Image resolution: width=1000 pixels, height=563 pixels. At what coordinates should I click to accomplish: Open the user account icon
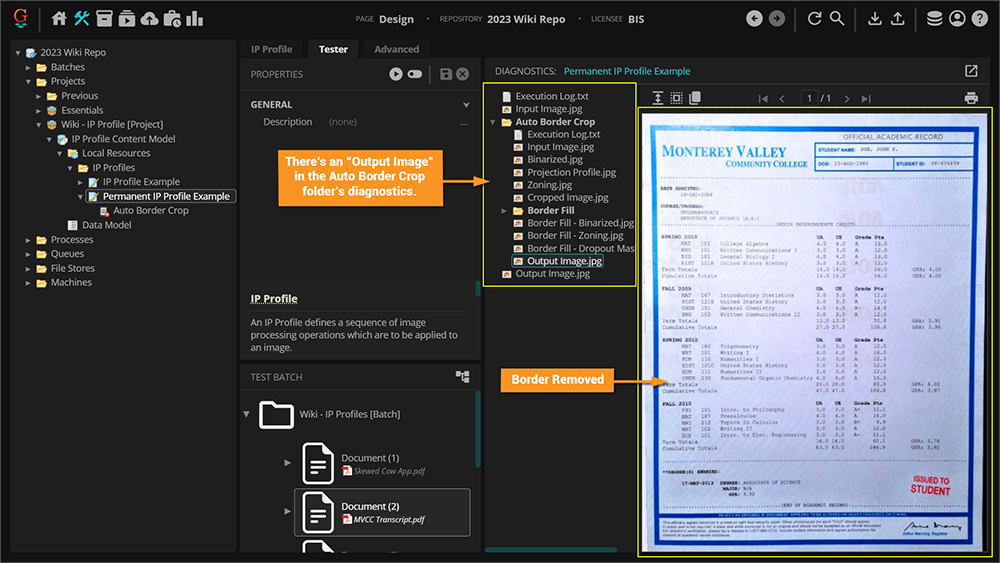[957, 18]
